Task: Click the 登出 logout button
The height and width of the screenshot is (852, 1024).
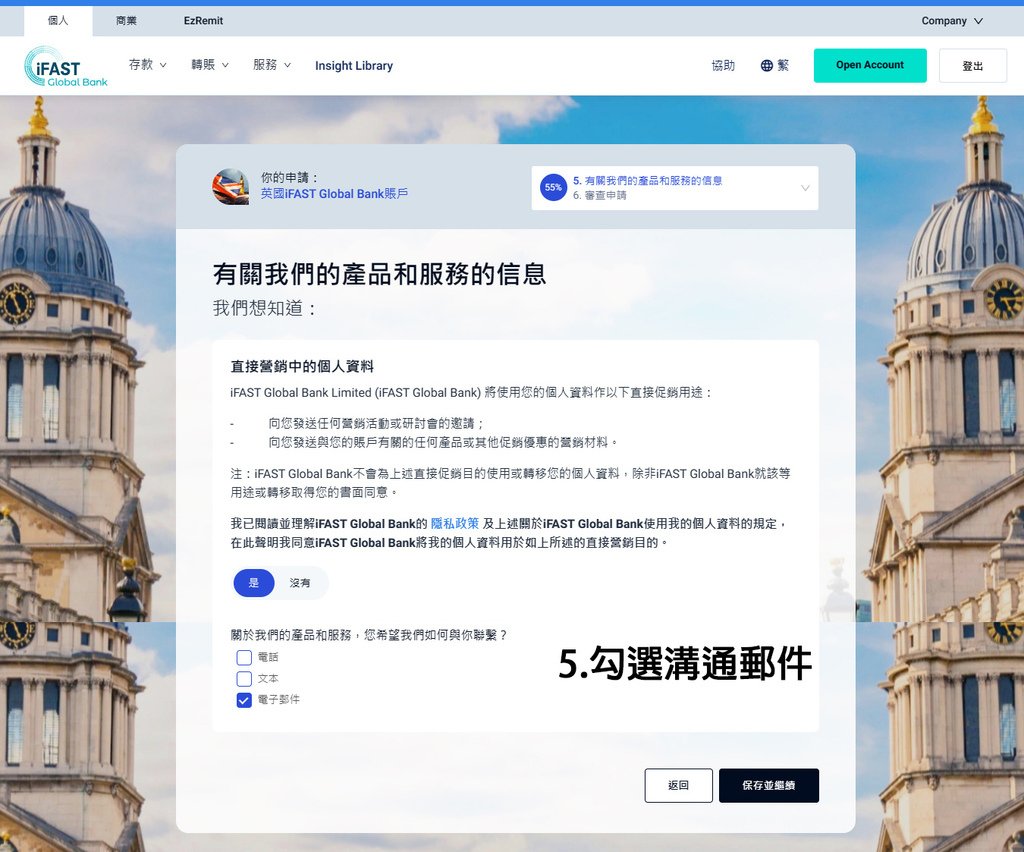Action: click(972, 65)
